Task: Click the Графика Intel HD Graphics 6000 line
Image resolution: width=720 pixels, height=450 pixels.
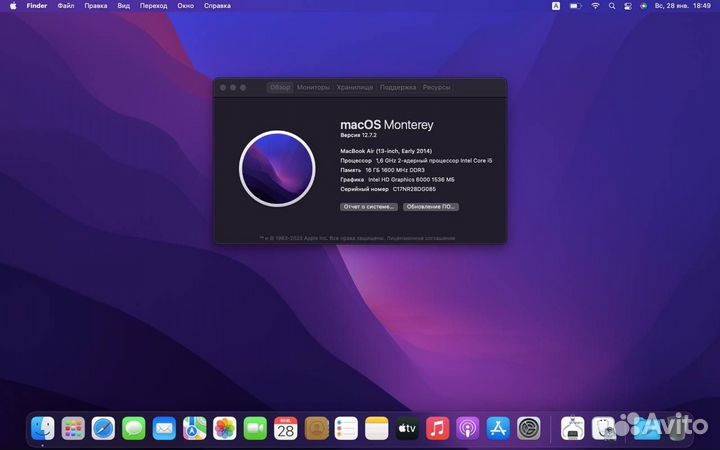Action: 397,180
